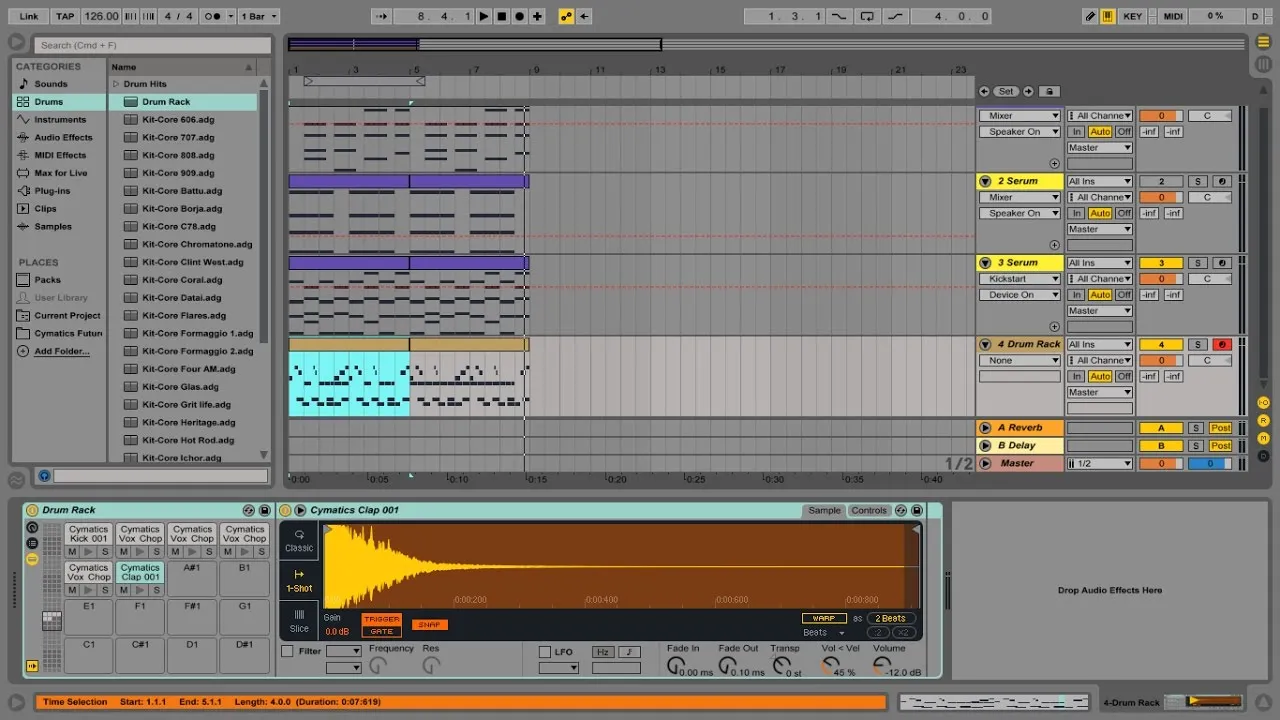Click the tempo field 126.00

coord(101,16)
